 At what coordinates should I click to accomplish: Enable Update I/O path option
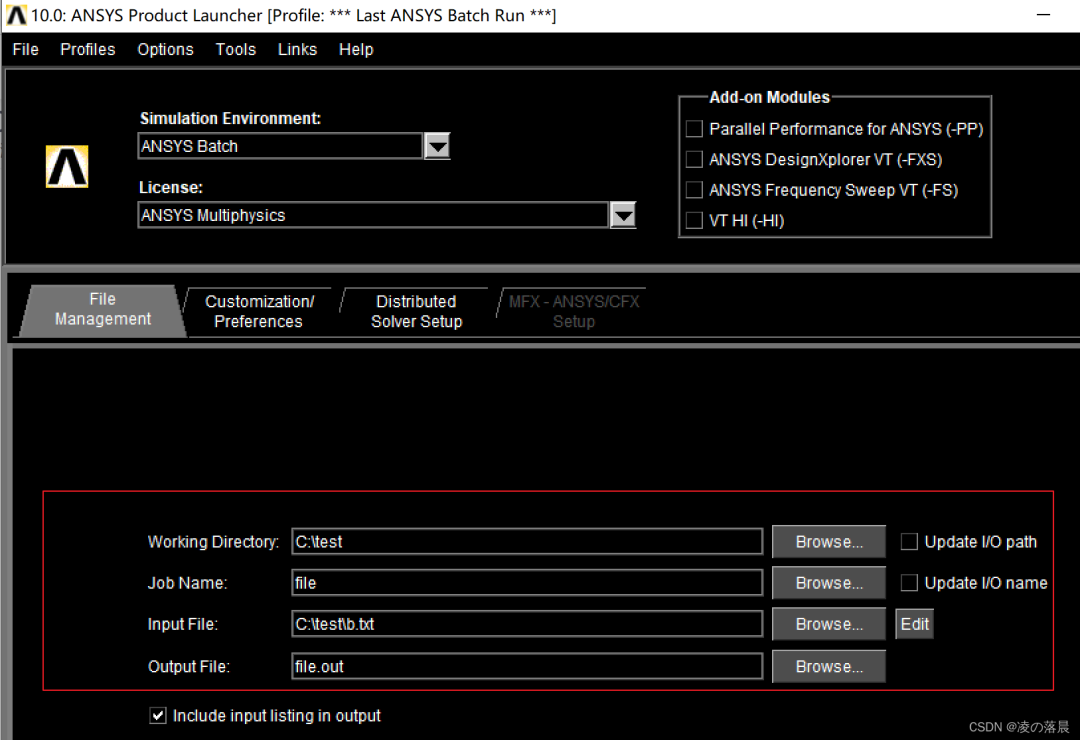pyautogui.click(x=909, y=541)
